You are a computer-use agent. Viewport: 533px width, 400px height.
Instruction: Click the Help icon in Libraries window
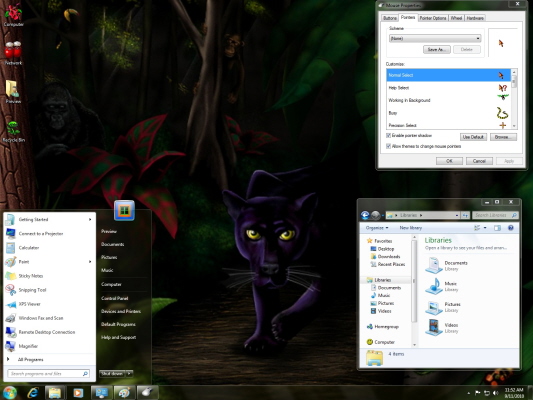511,228
